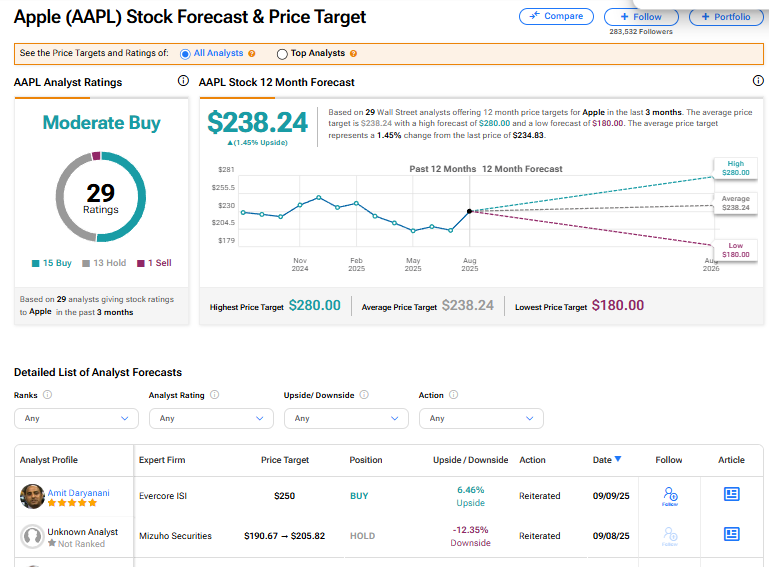Open Evercore ISI article icon
The width and height of the screenshot is (769, 567).
tap(732, 494)
